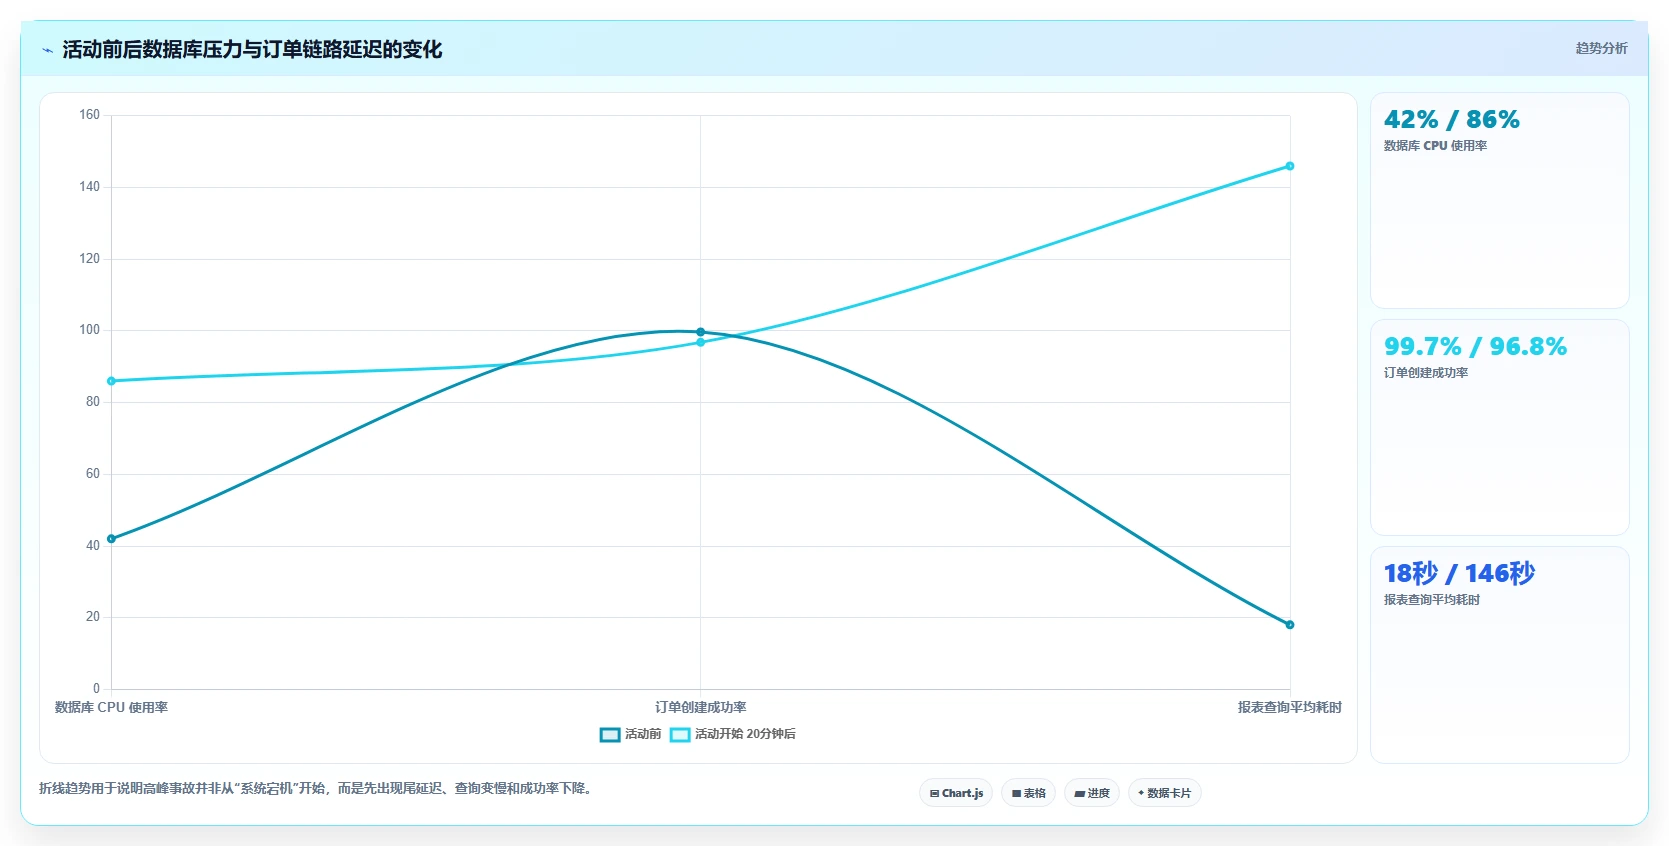The width and height of the screenshot is (1669, 846).
Task: Select the 42% / 86% stat card
Action: 1499,200
